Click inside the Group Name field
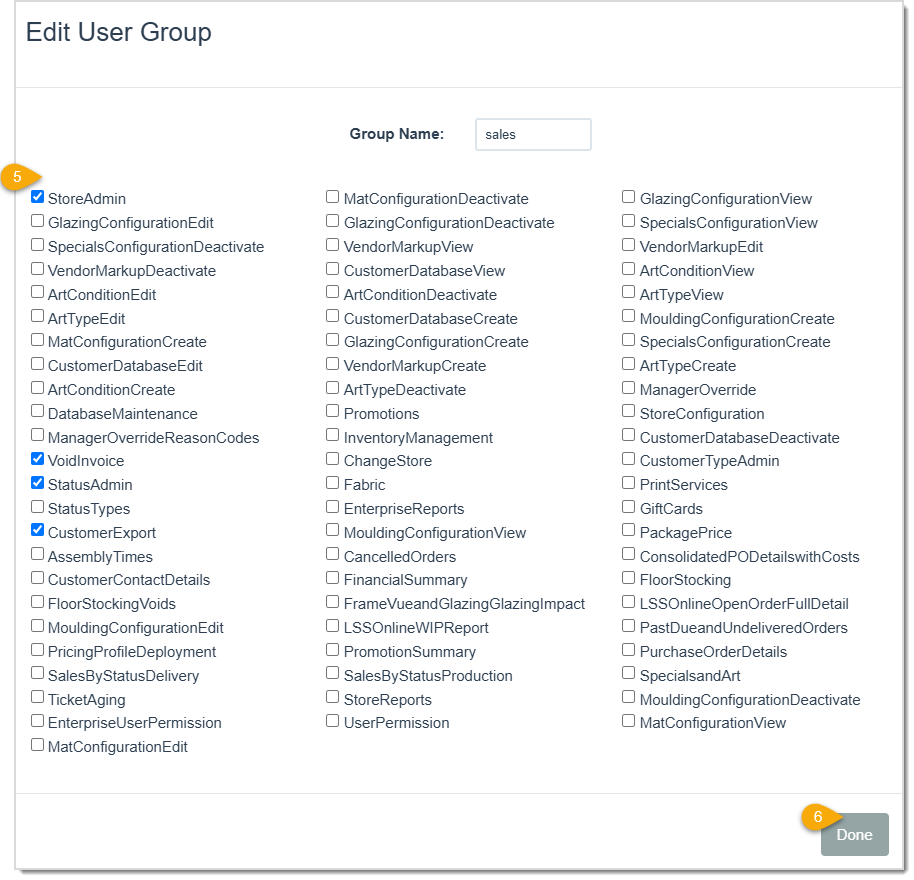The image size is (914, 880). coord(532,134)
